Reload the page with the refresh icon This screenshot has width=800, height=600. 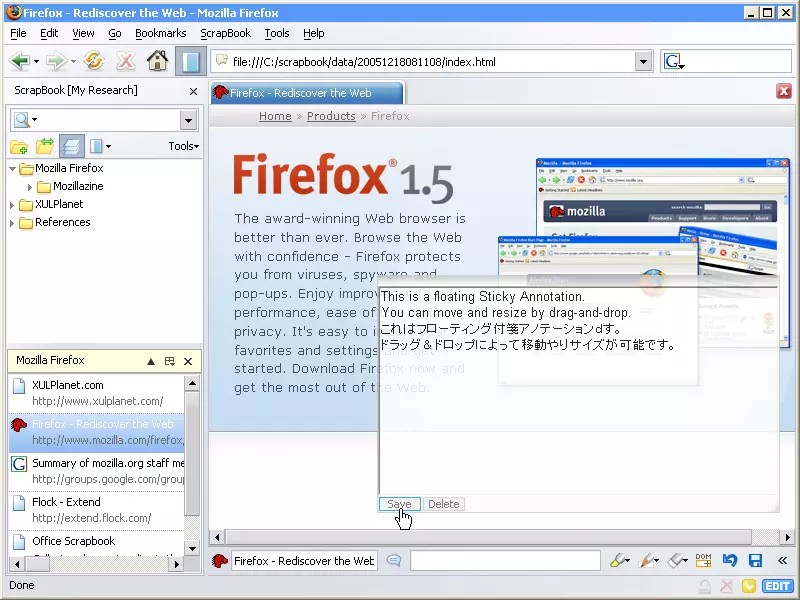pyautogui.click(x=94, y=61)
